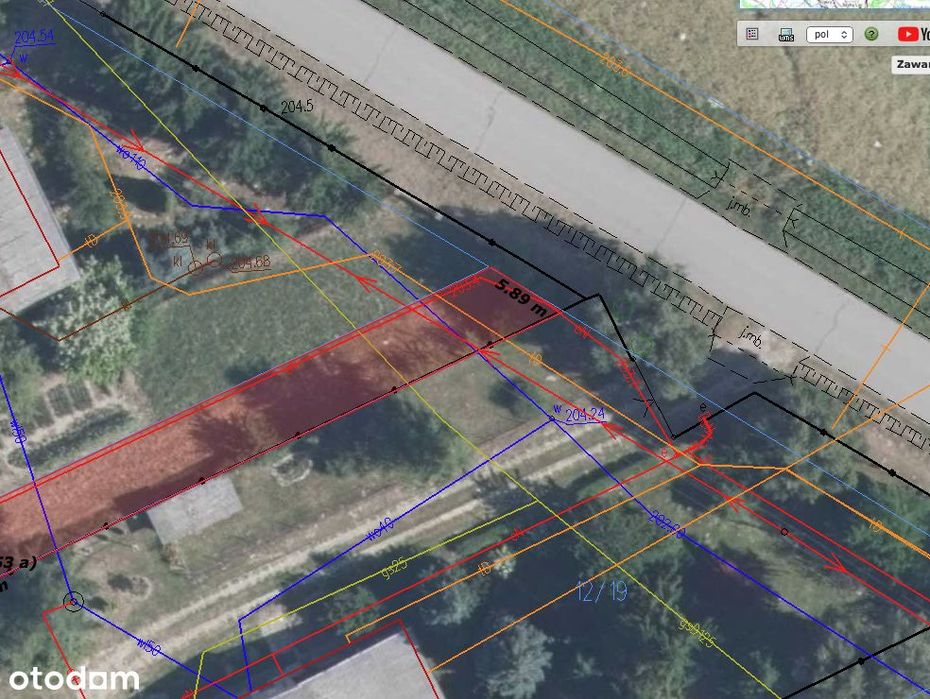Click the circled manhole symbol on blue line
The image size is (930, 699).
point(73,602)
